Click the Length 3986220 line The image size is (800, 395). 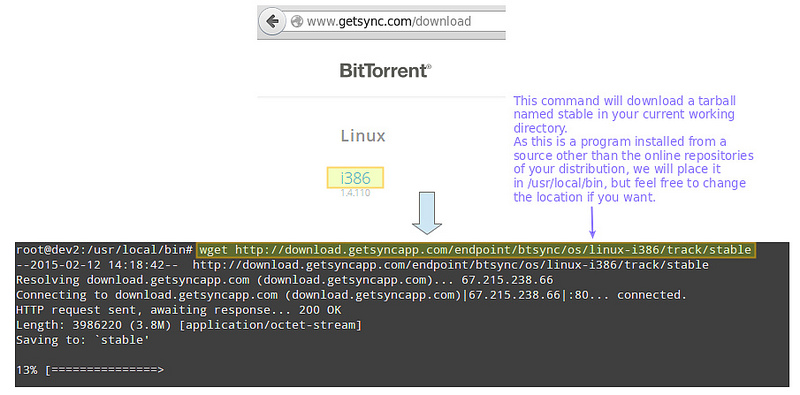(189, 325)
